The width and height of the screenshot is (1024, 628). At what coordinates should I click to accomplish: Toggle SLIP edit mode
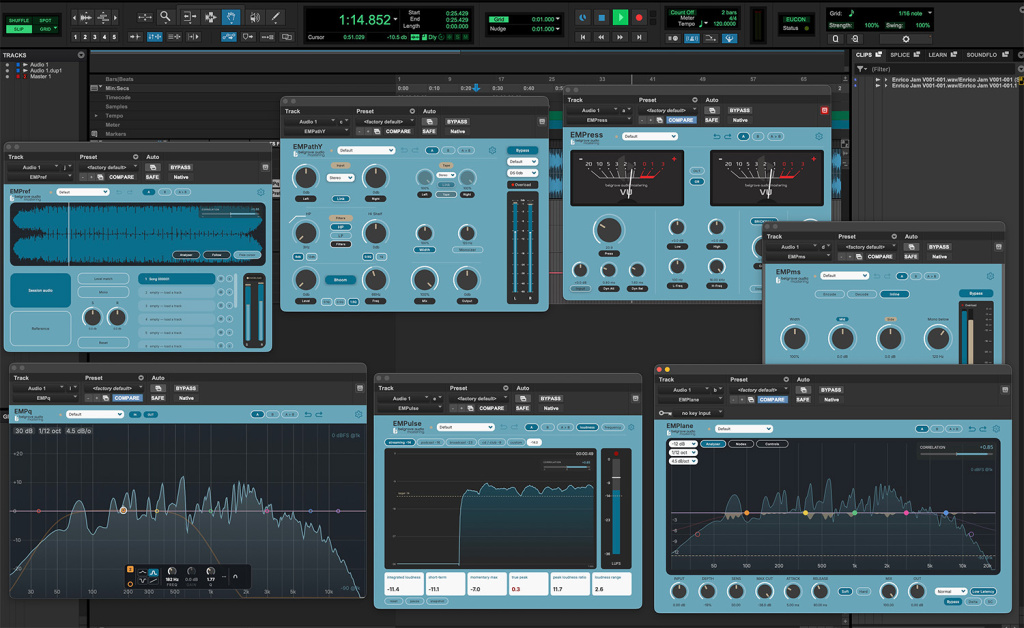(18, 29)
